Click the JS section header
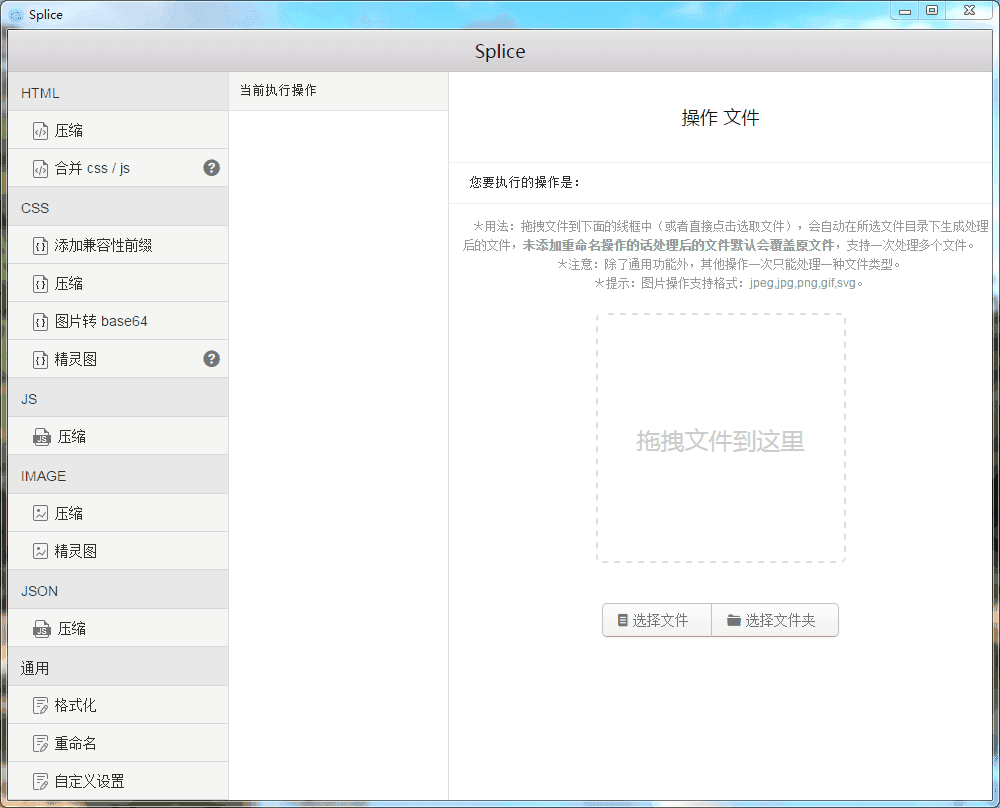 [x=119, y=399]
